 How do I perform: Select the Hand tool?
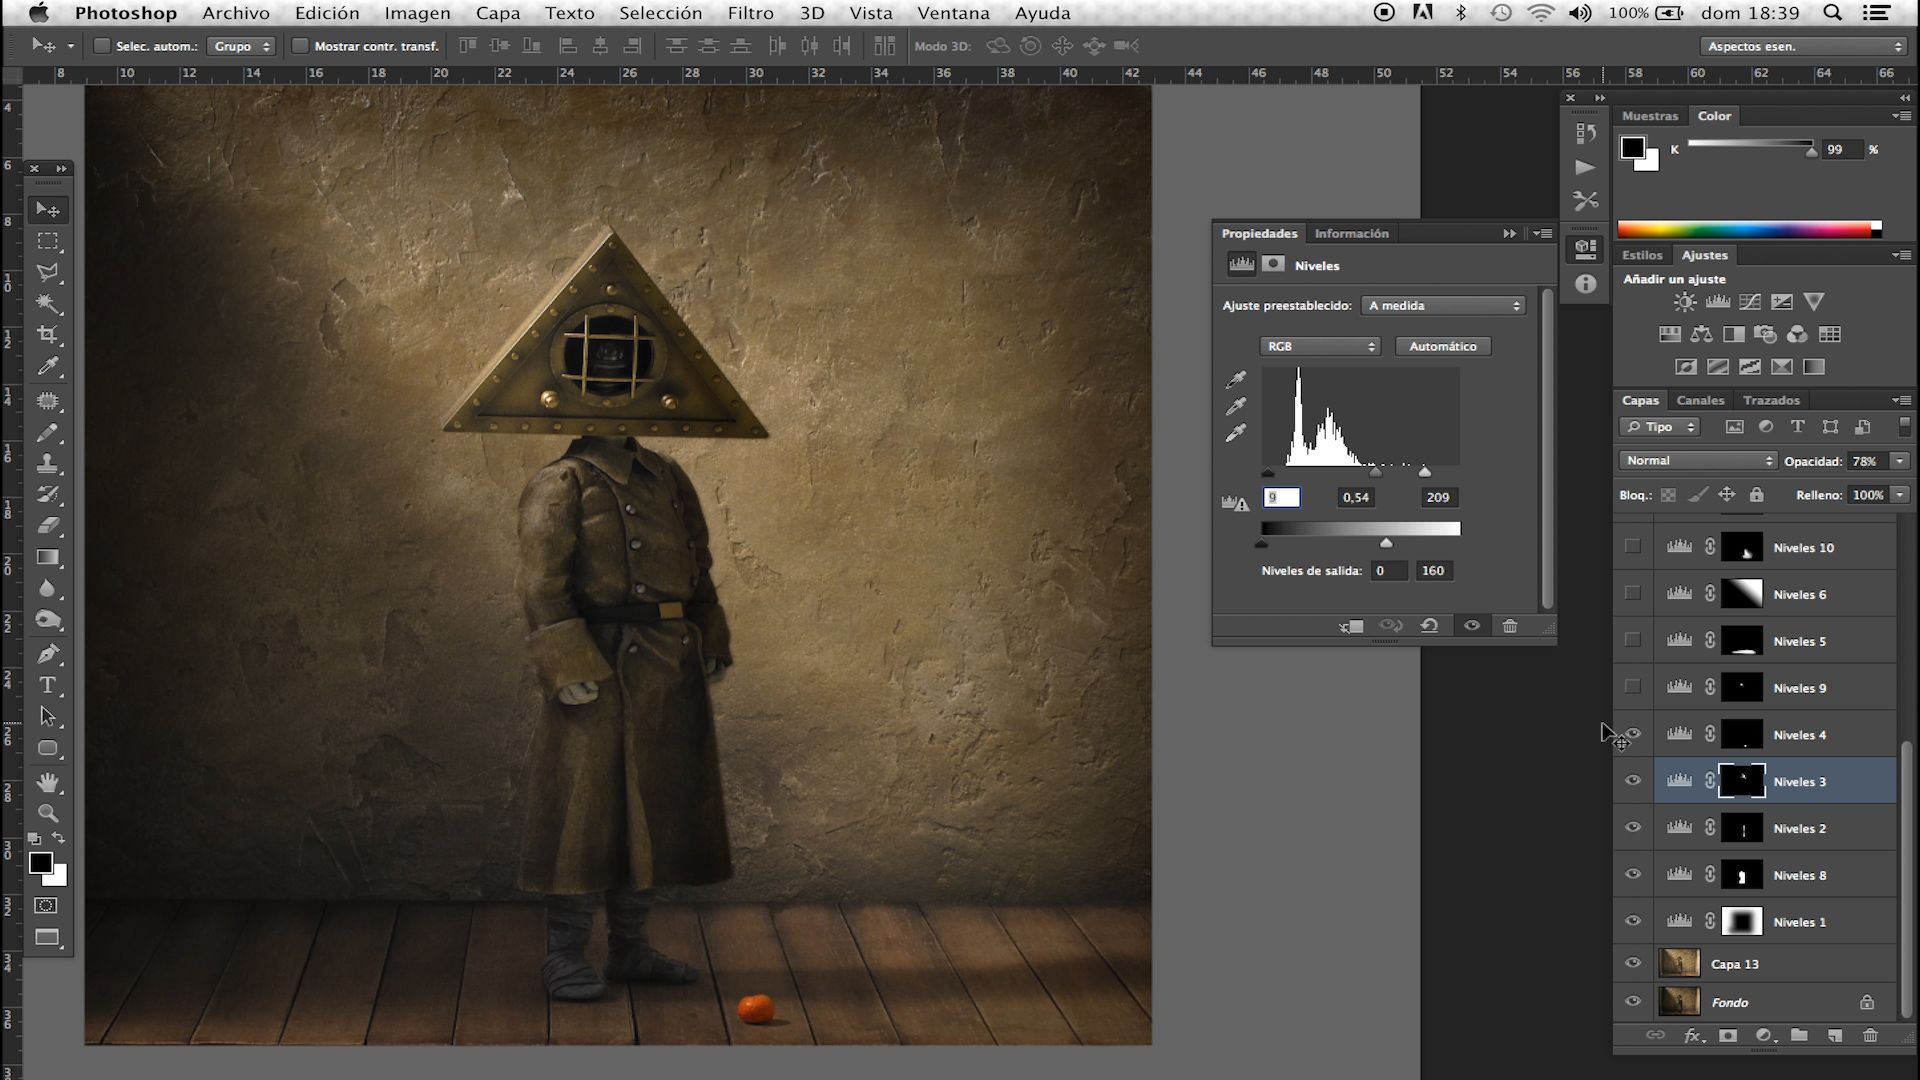click(x=47, y=781)
